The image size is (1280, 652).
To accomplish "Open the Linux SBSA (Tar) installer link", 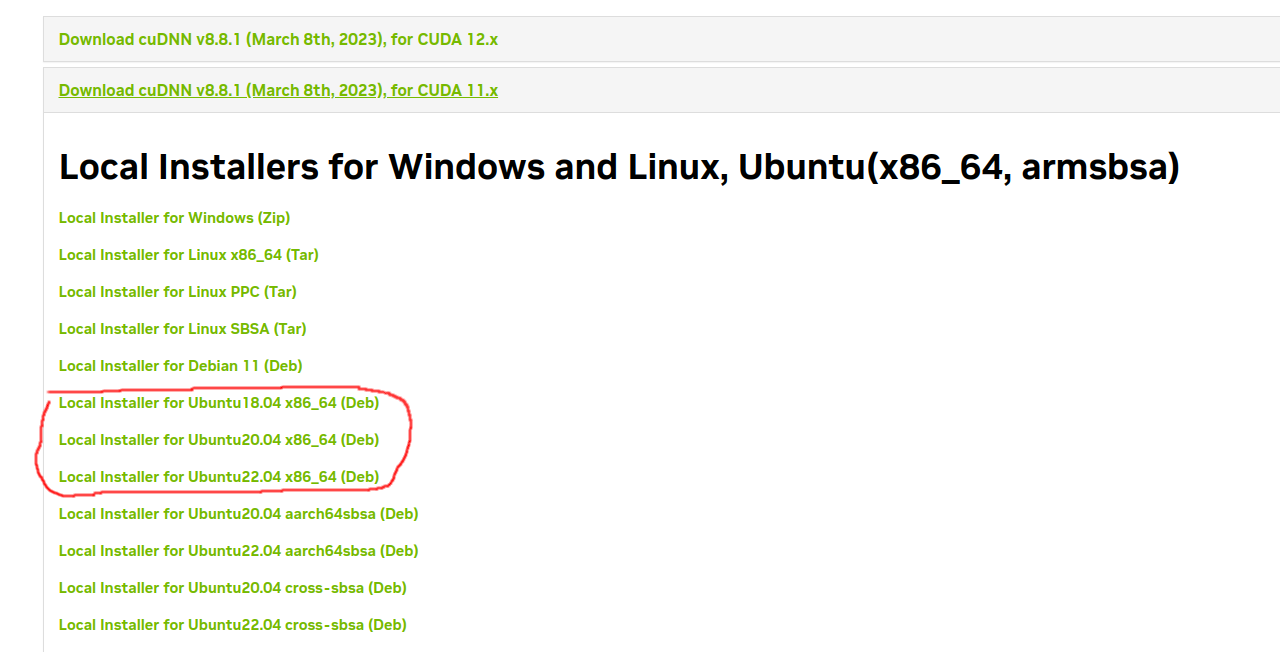I will point(182,328).
